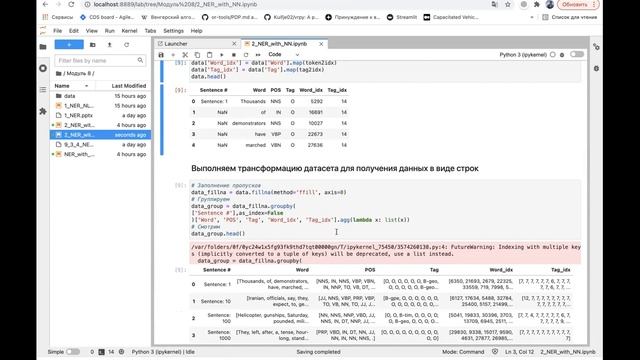Open the browser extensions puzzle icon
640x360 pixels.
click(537, 4)
